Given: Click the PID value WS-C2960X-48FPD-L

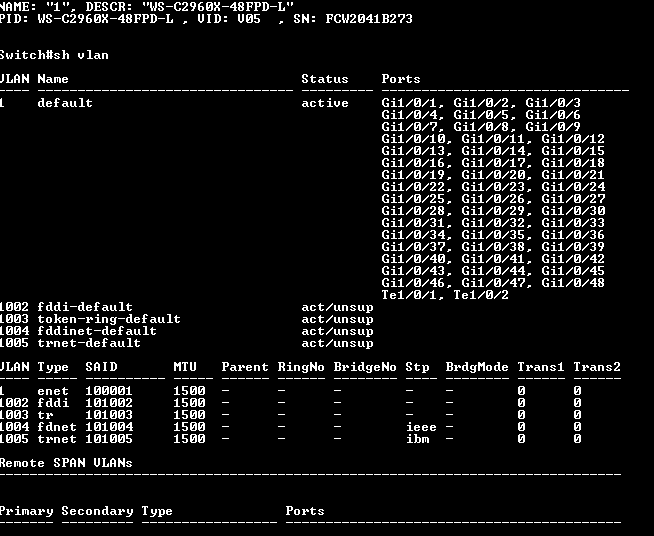Looking at the screenshot, I should [105, 19].
